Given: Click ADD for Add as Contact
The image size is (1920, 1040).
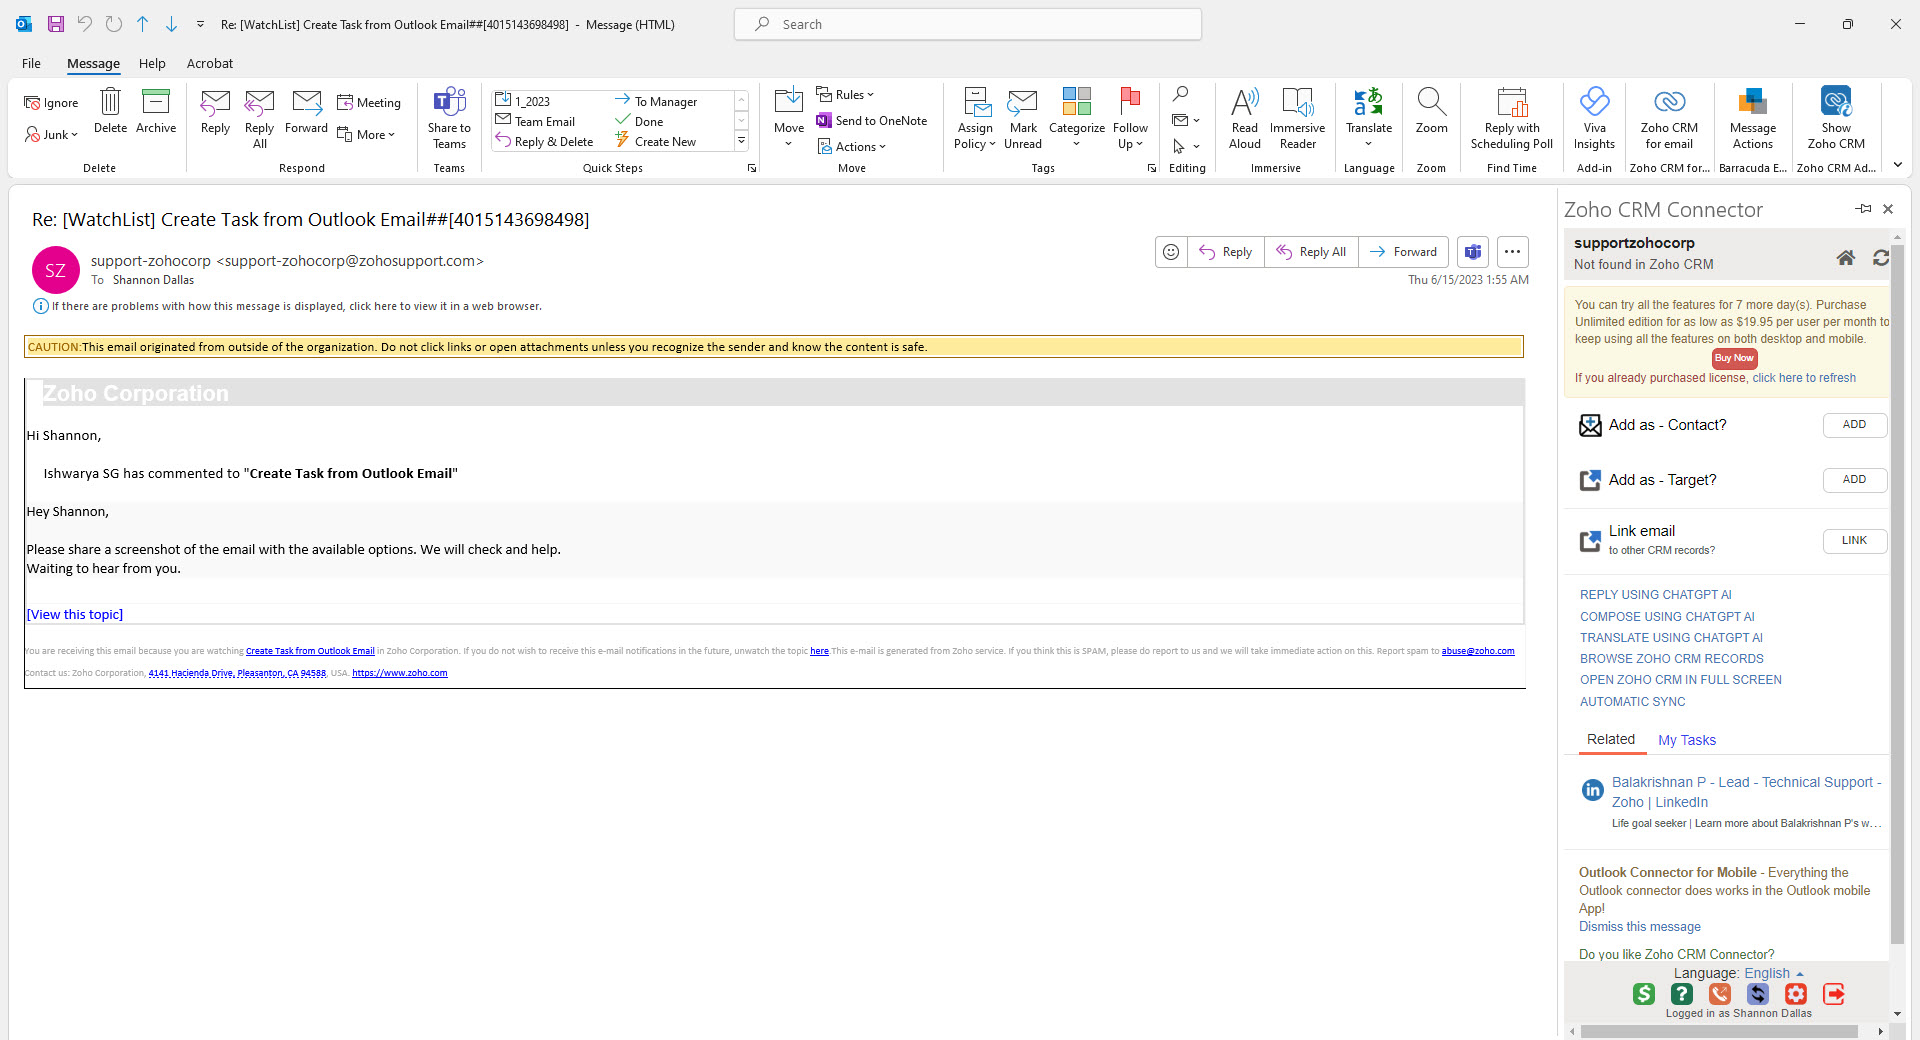Looking at the screenshot, I should (x=1854, y=425).
